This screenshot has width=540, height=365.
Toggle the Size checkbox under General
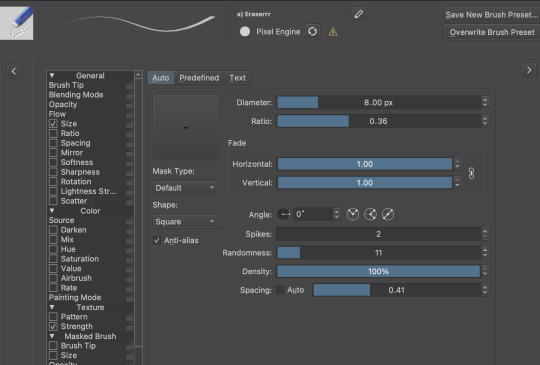tap(53, 124)
